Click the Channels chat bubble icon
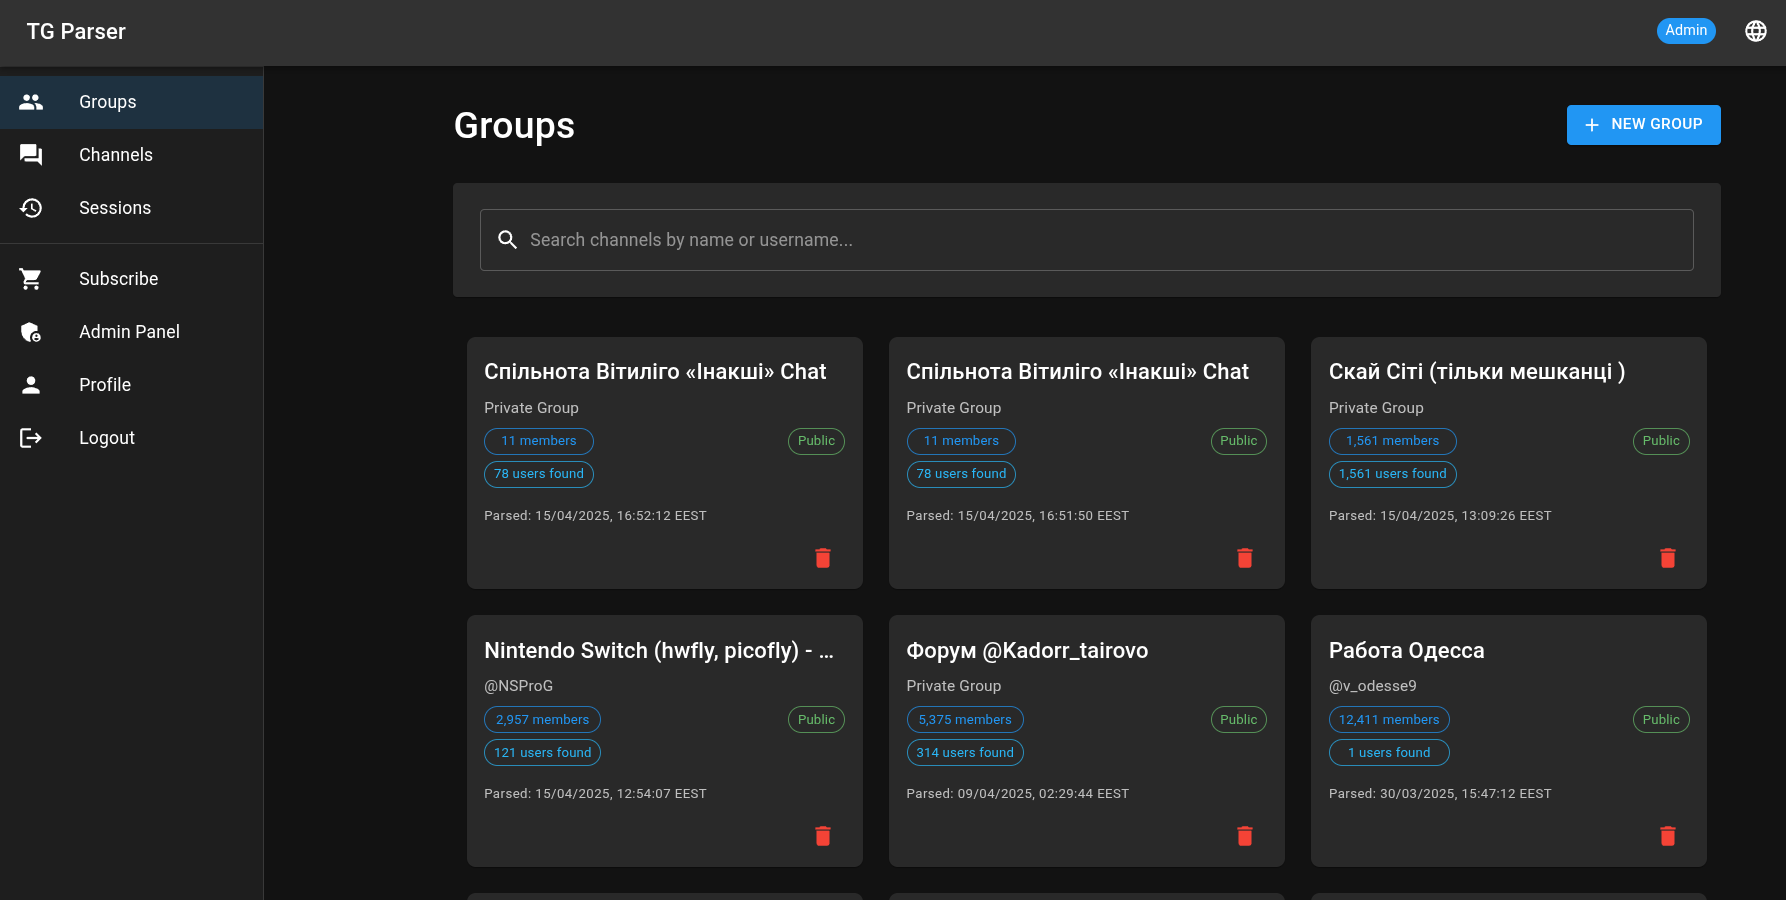 coord(31,155)
